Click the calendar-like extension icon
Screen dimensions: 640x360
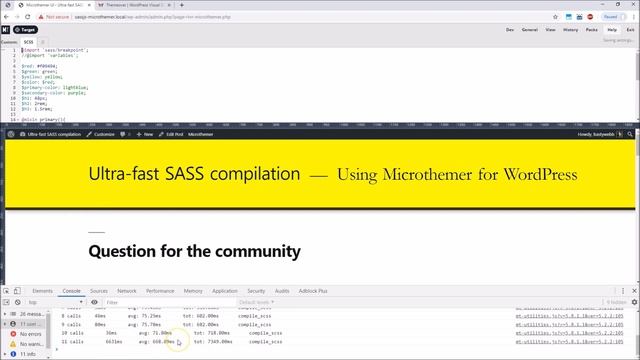click(x=579, y=17)
